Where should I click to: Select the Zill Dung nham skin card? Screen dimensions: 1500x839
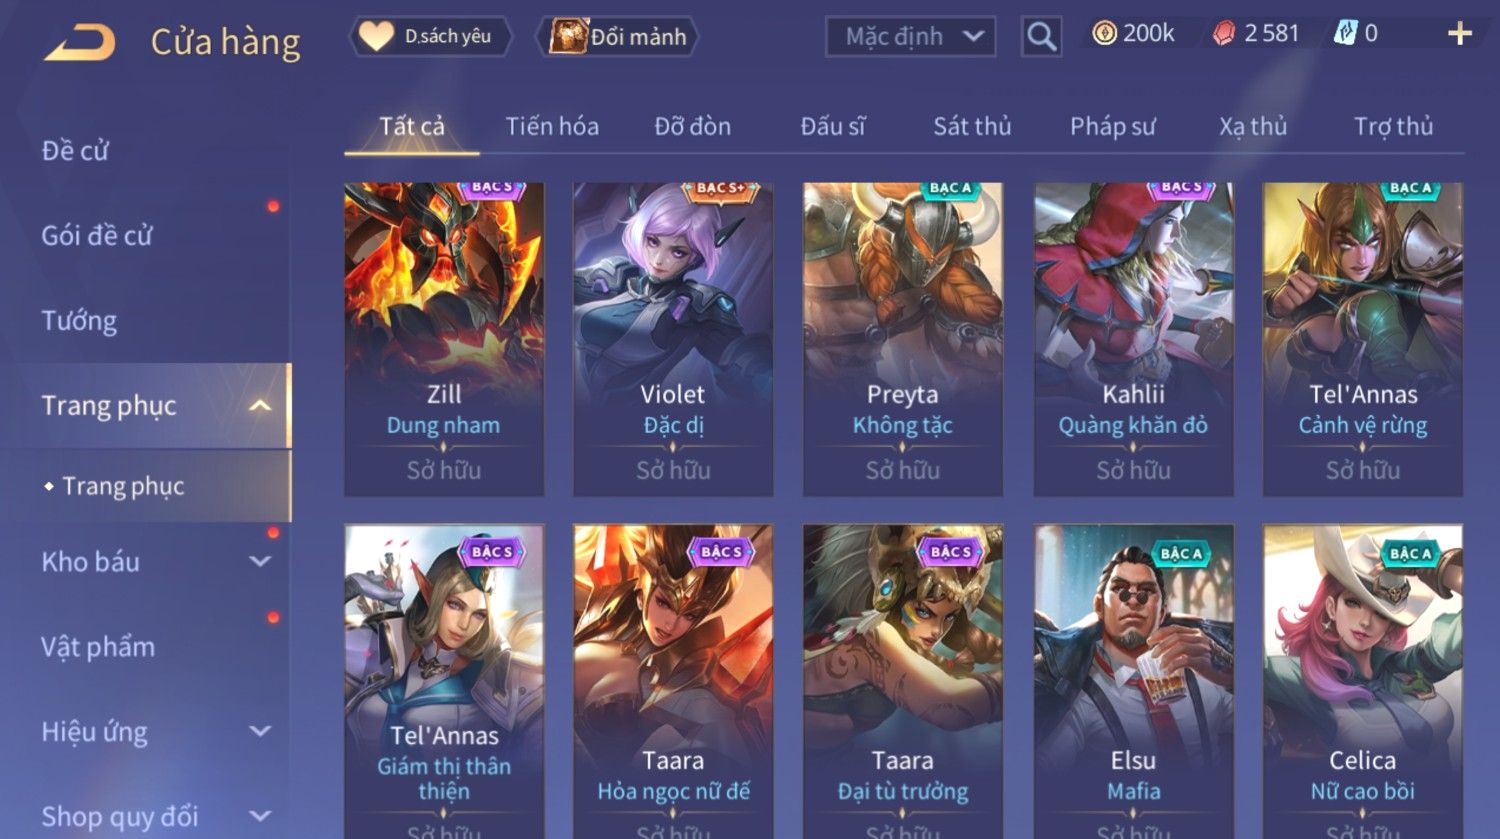(444, 339)
